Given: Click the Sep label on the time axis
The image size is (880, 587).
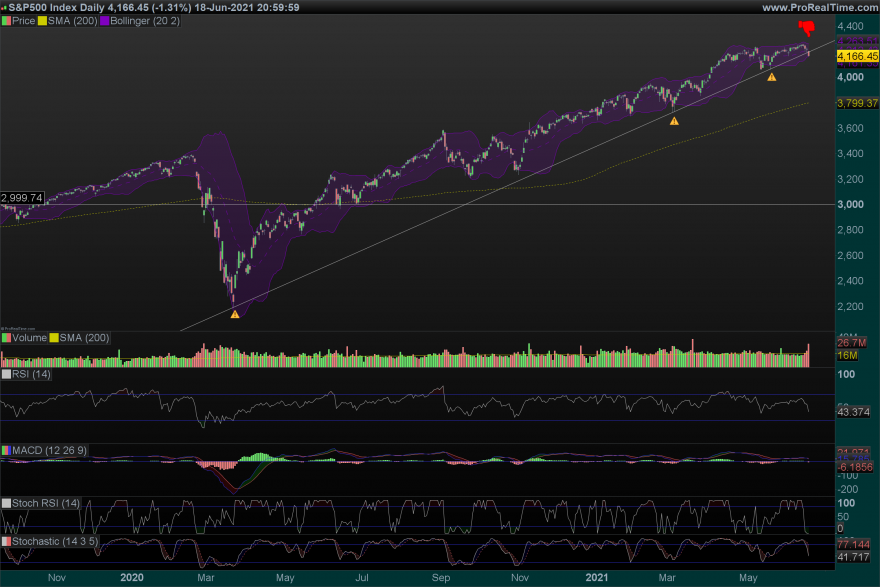Looking at the screenshot, I should point(441,577).
